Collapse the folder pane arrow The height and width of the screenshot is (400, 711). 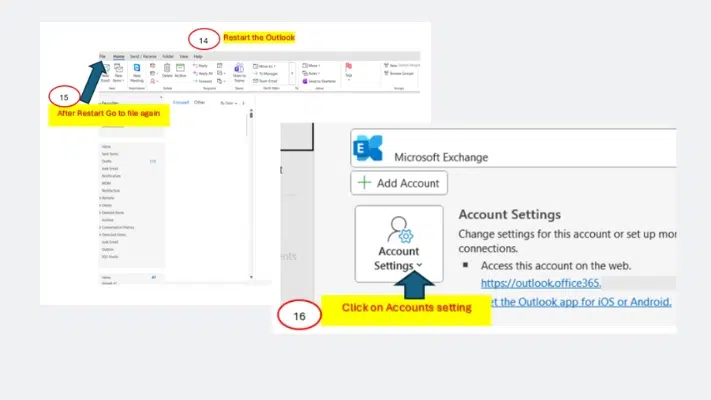point(161,98)
